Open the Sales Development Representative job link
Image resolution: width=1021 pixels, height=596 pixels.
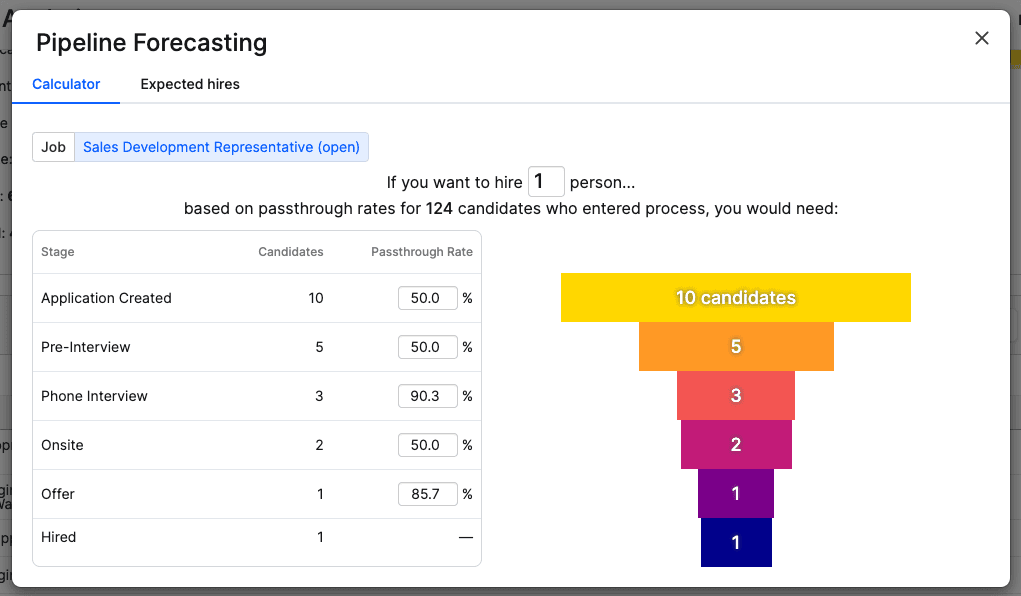221,147
